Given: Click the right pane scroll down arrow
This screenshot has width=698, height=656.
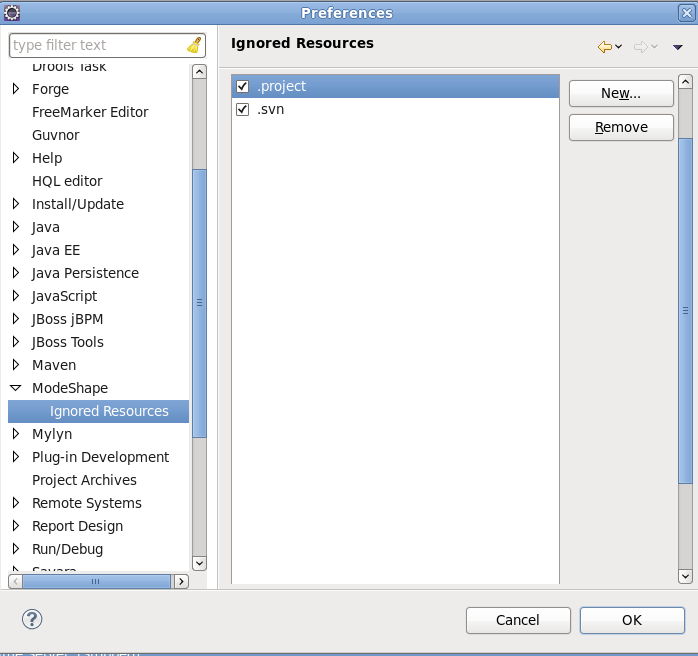Looking at the screenshot, I should 685,576.
